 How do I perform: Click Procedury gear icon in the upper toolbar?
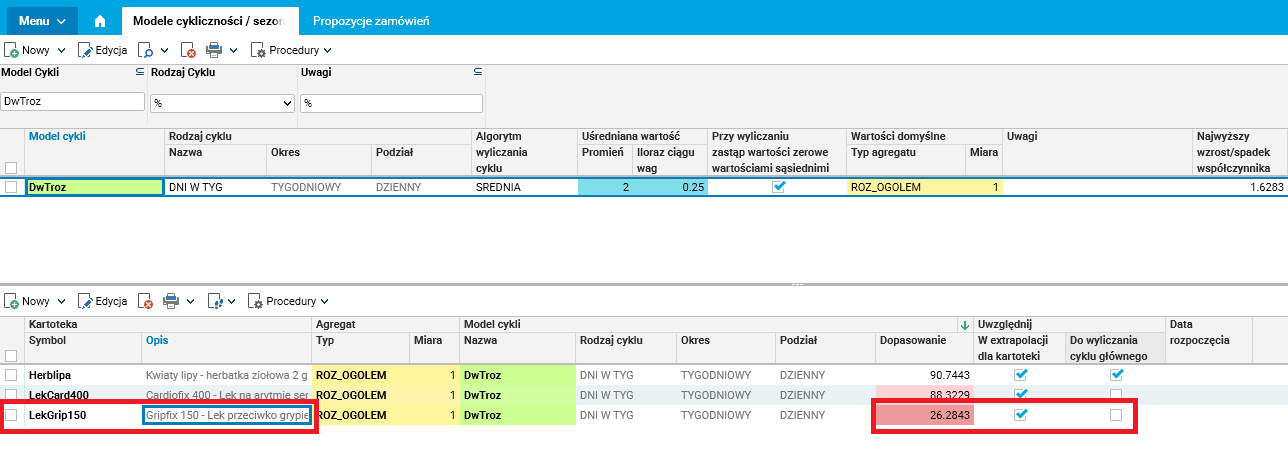(x=258, y=49)
